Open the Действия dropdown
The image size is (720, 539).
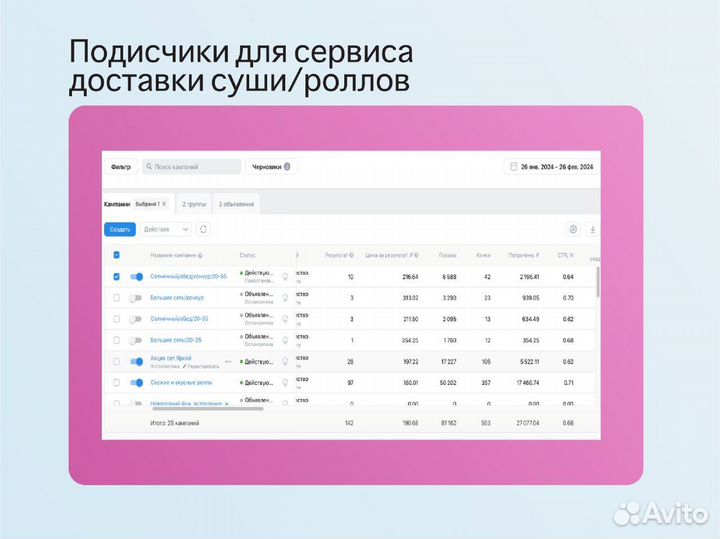(x=165, y=229)
